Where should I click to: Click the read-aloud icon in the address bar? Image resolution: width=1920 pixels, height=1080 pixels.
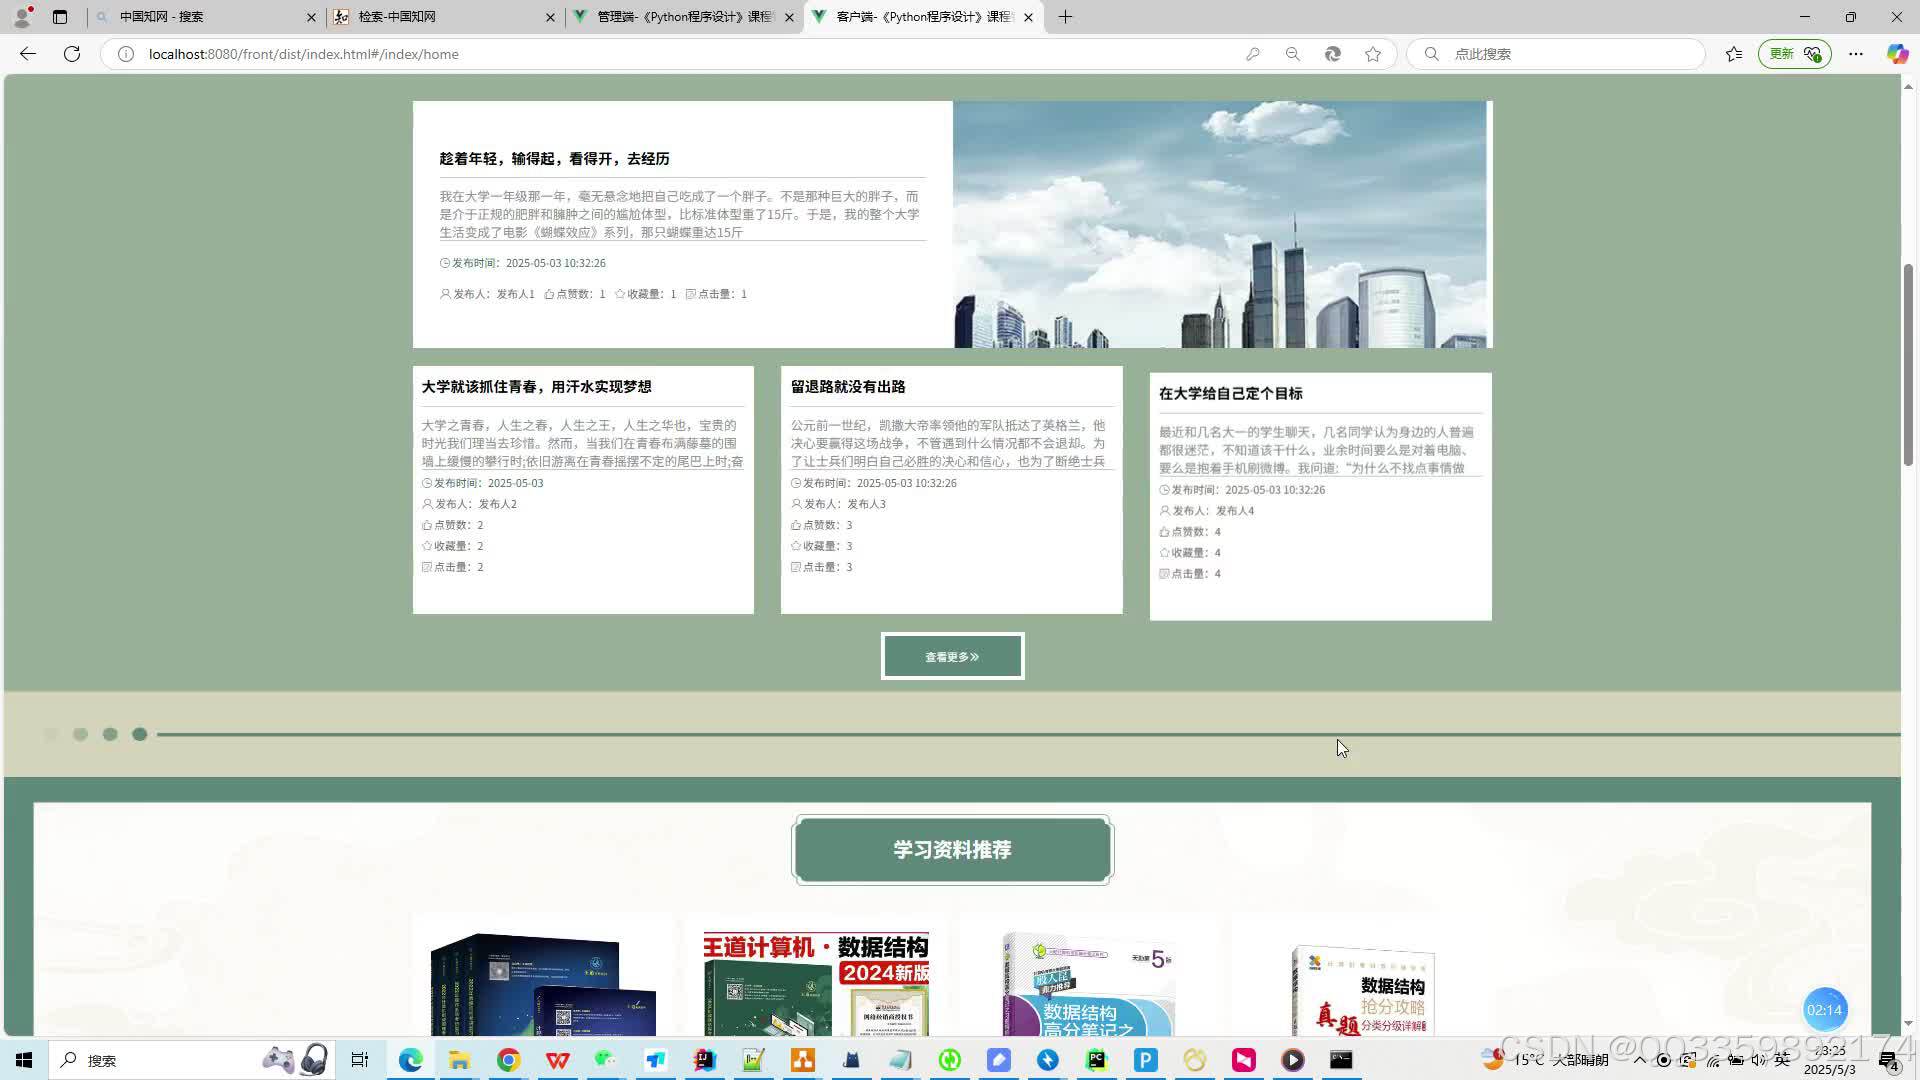point(1333,54)
